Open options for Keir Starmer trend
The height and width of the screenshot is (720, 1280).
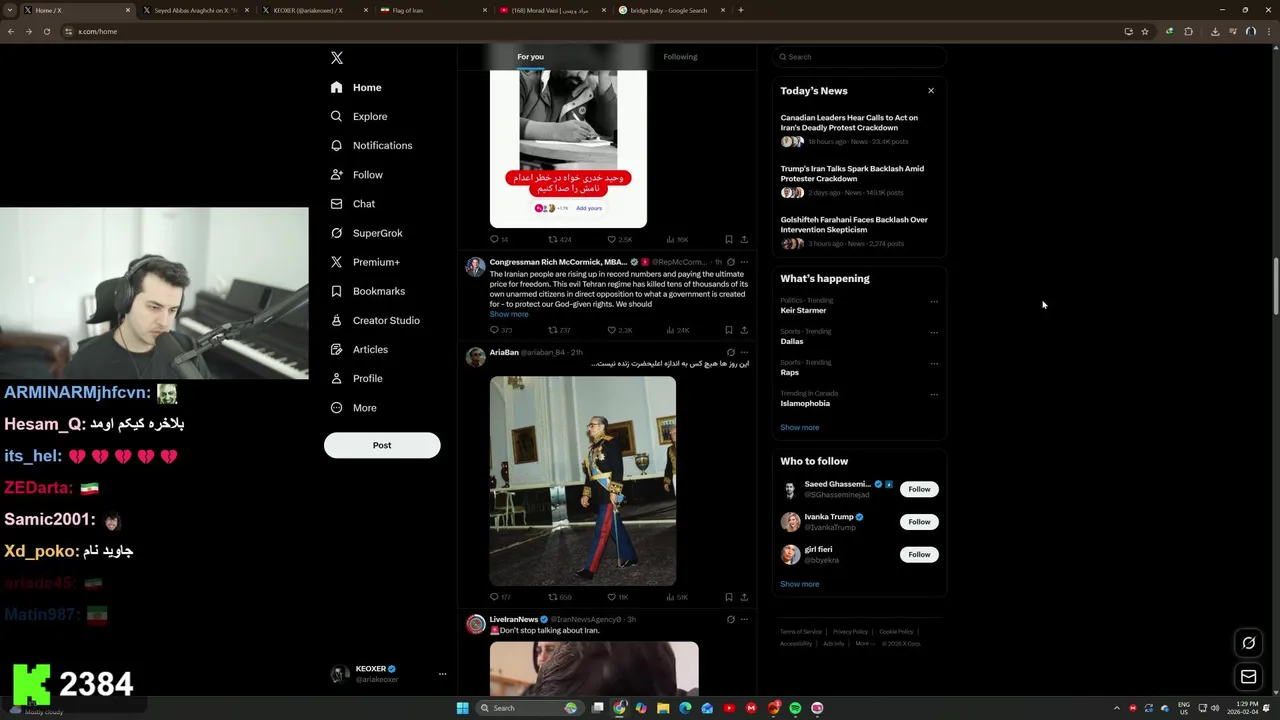point(934,301)
